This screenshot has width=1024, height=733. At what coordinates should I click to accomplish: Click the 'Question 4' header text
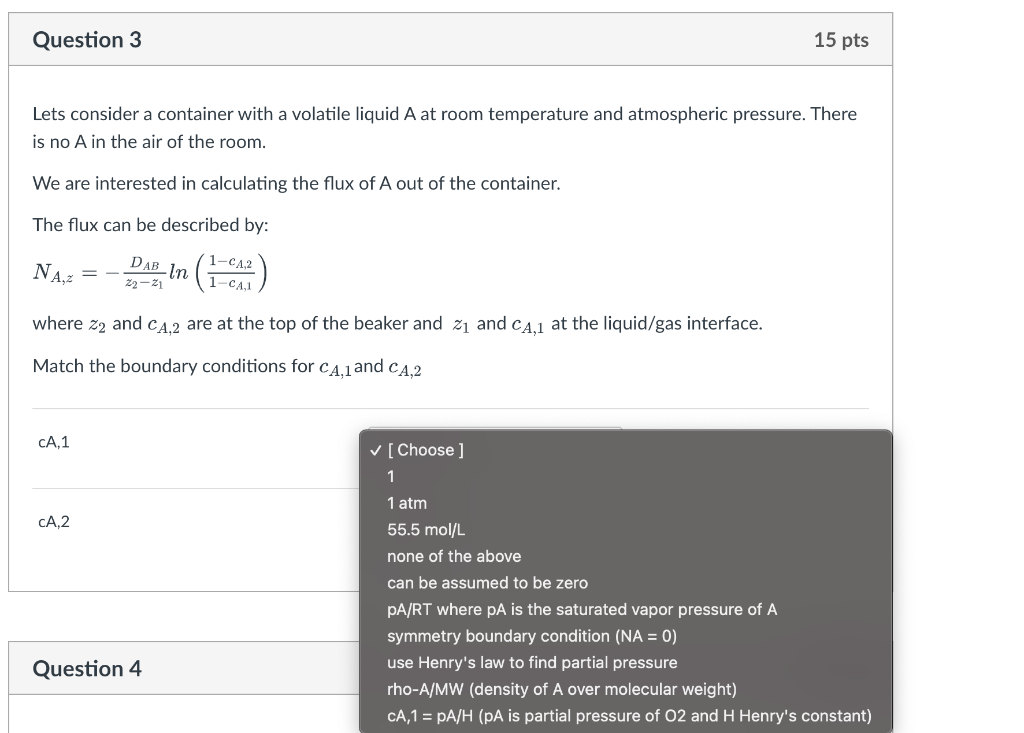coord(87,668)
